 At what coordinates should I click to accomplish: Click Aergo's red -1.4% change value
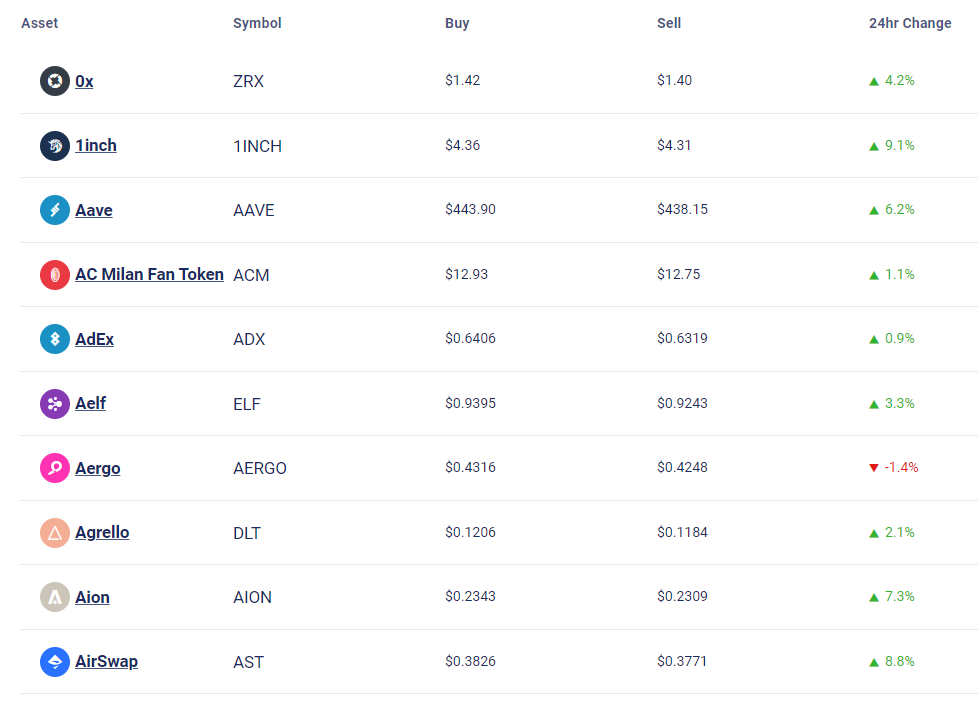click(901, 467)
